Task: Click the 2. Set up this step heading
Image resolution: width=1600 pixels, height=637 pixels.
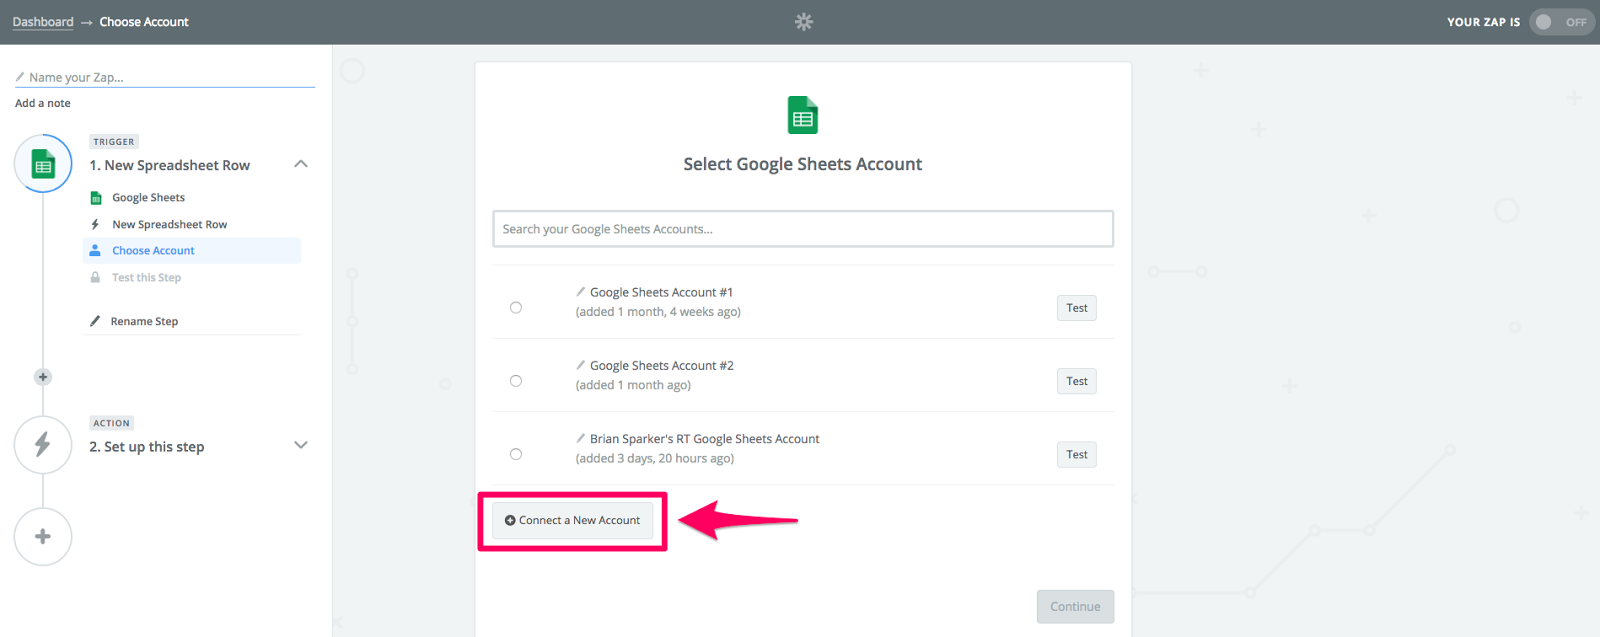Action: [147, 447]
